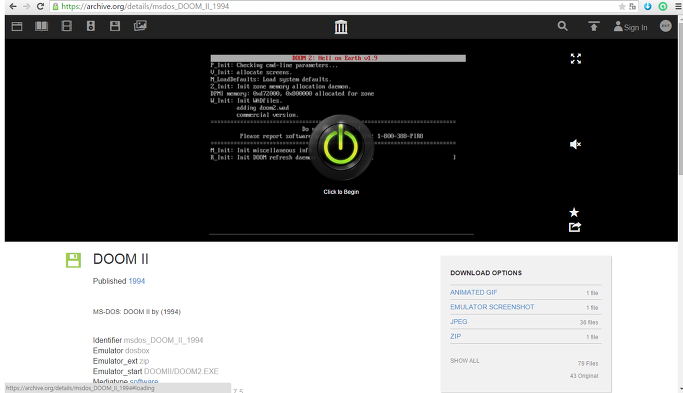The width and height of the screenshot is (683, 393).
Task: Open the Images section icon
Action: click(x=140, y=26)
